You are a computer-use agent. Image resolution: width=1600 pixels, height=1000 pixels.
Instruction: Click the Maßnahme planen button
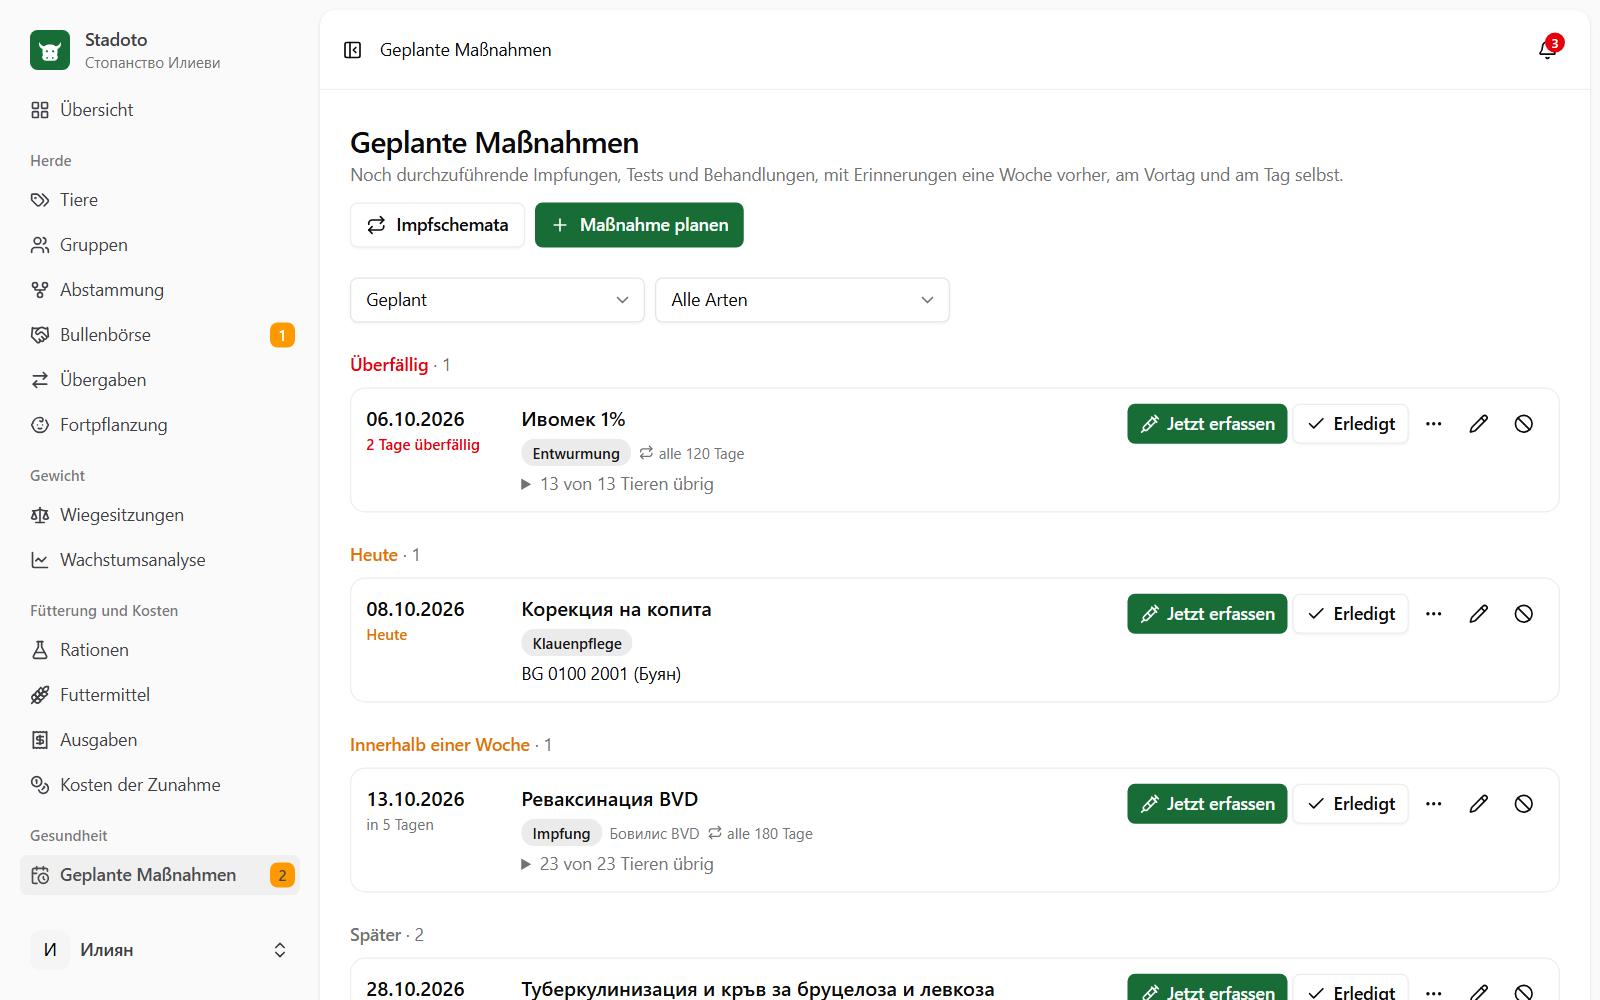tap(639, 225)
